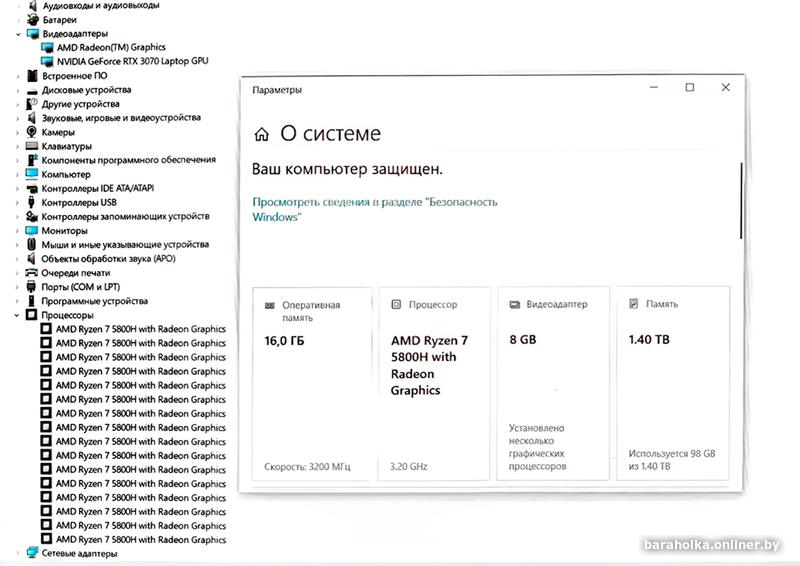Expand the Клавиатуры node
The image size is (800, 566).
tap(17, 146)
